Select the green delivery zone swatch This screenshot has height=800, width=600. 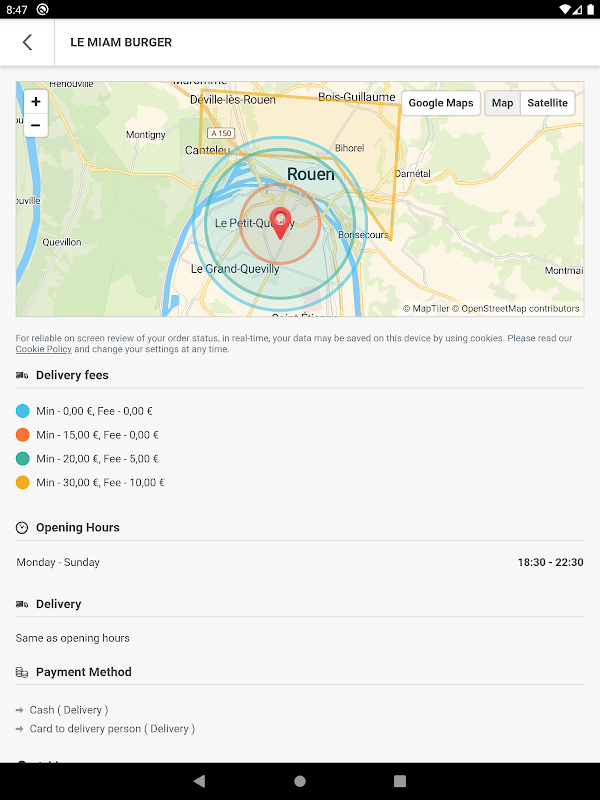22,459
